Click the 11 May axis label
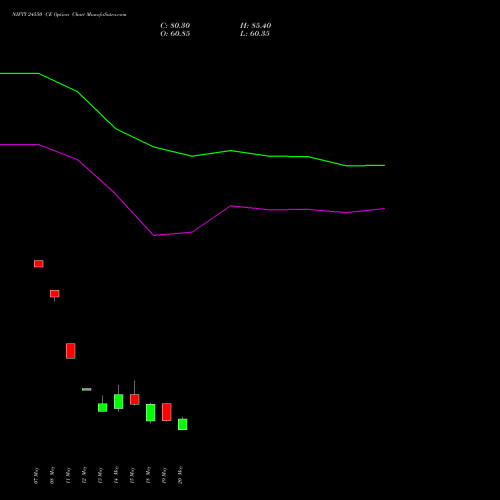Screen dimensions: 500x500 (68, 475)
